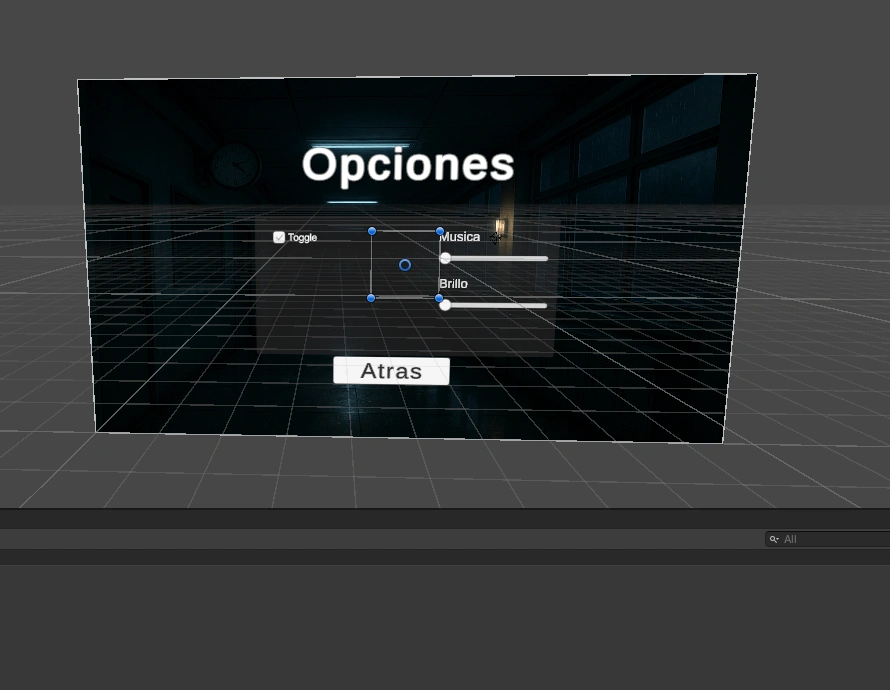Image resolution: width=890 pixels, height=690 pixels.
Task: Select the Brillo label
Action: (454, 284)
